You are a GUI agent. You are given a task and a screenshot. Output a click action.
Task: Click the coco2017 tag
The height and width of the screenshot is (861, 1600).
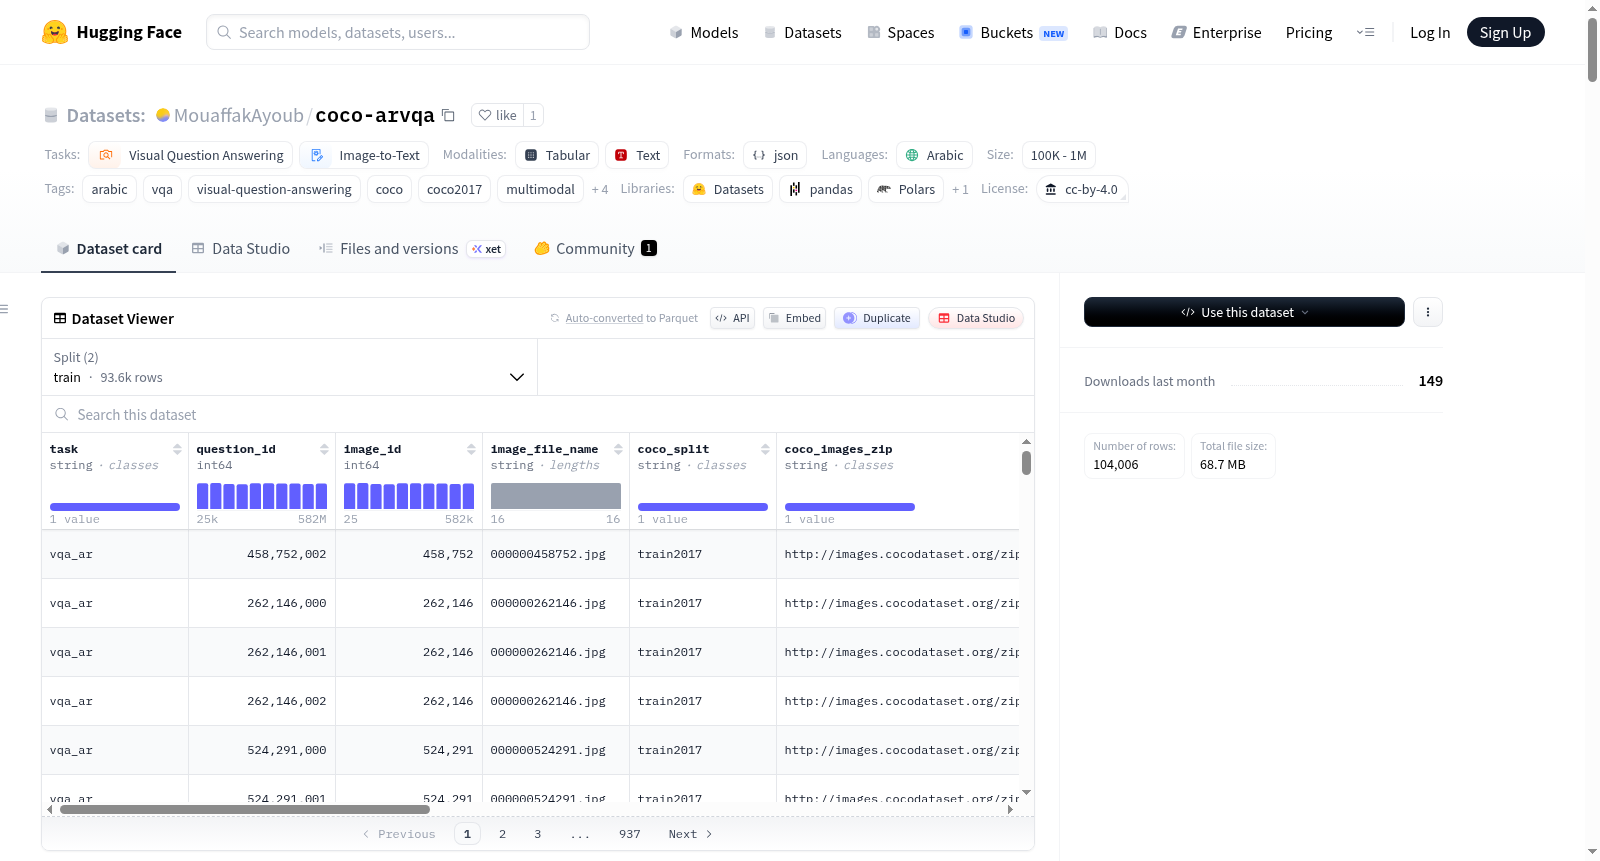[454, 189]
